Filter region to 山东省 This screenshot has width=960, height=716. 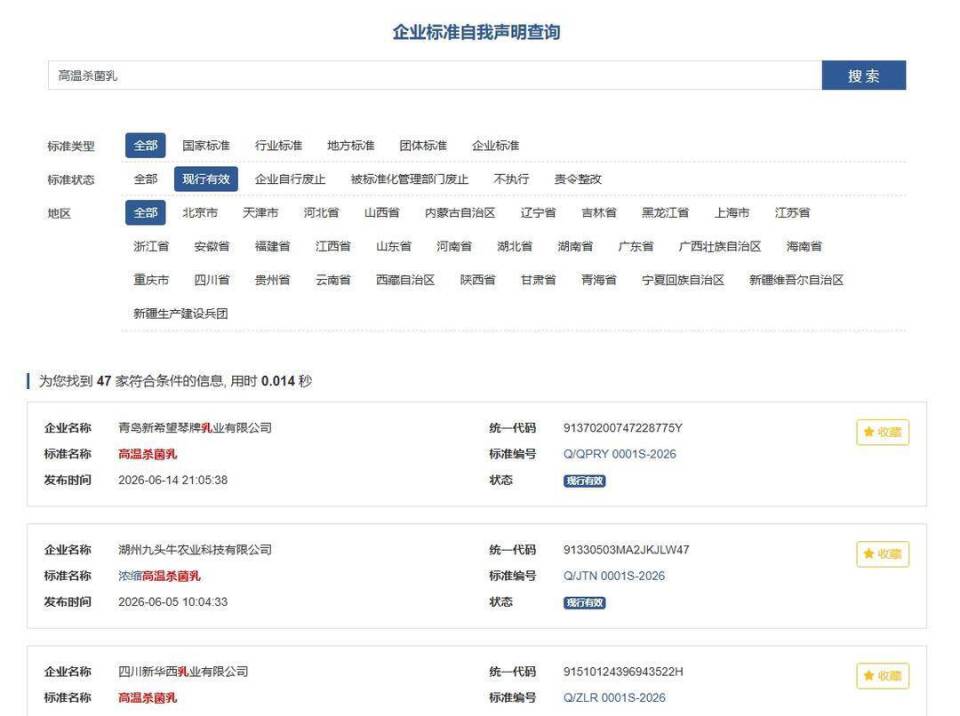394,247
